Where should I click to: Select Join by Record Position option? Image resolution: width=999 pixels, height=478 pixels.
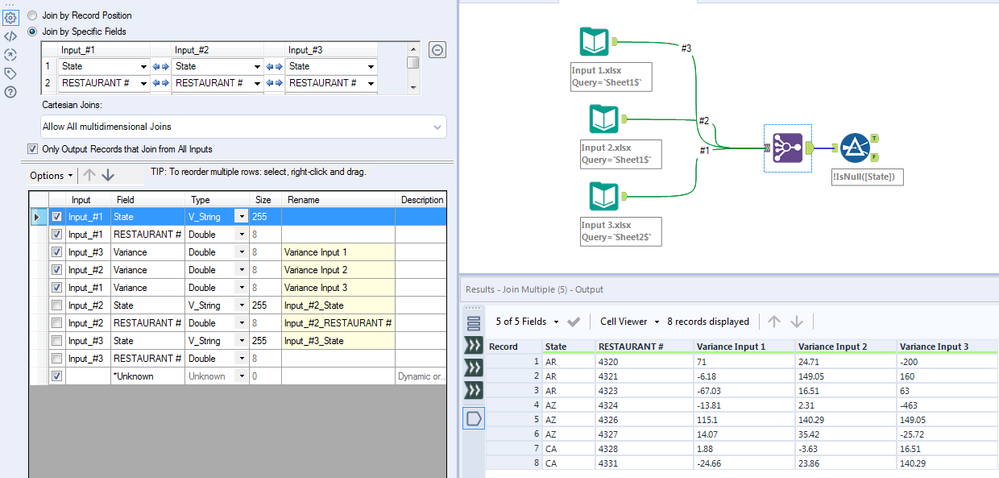pos(33,16)
